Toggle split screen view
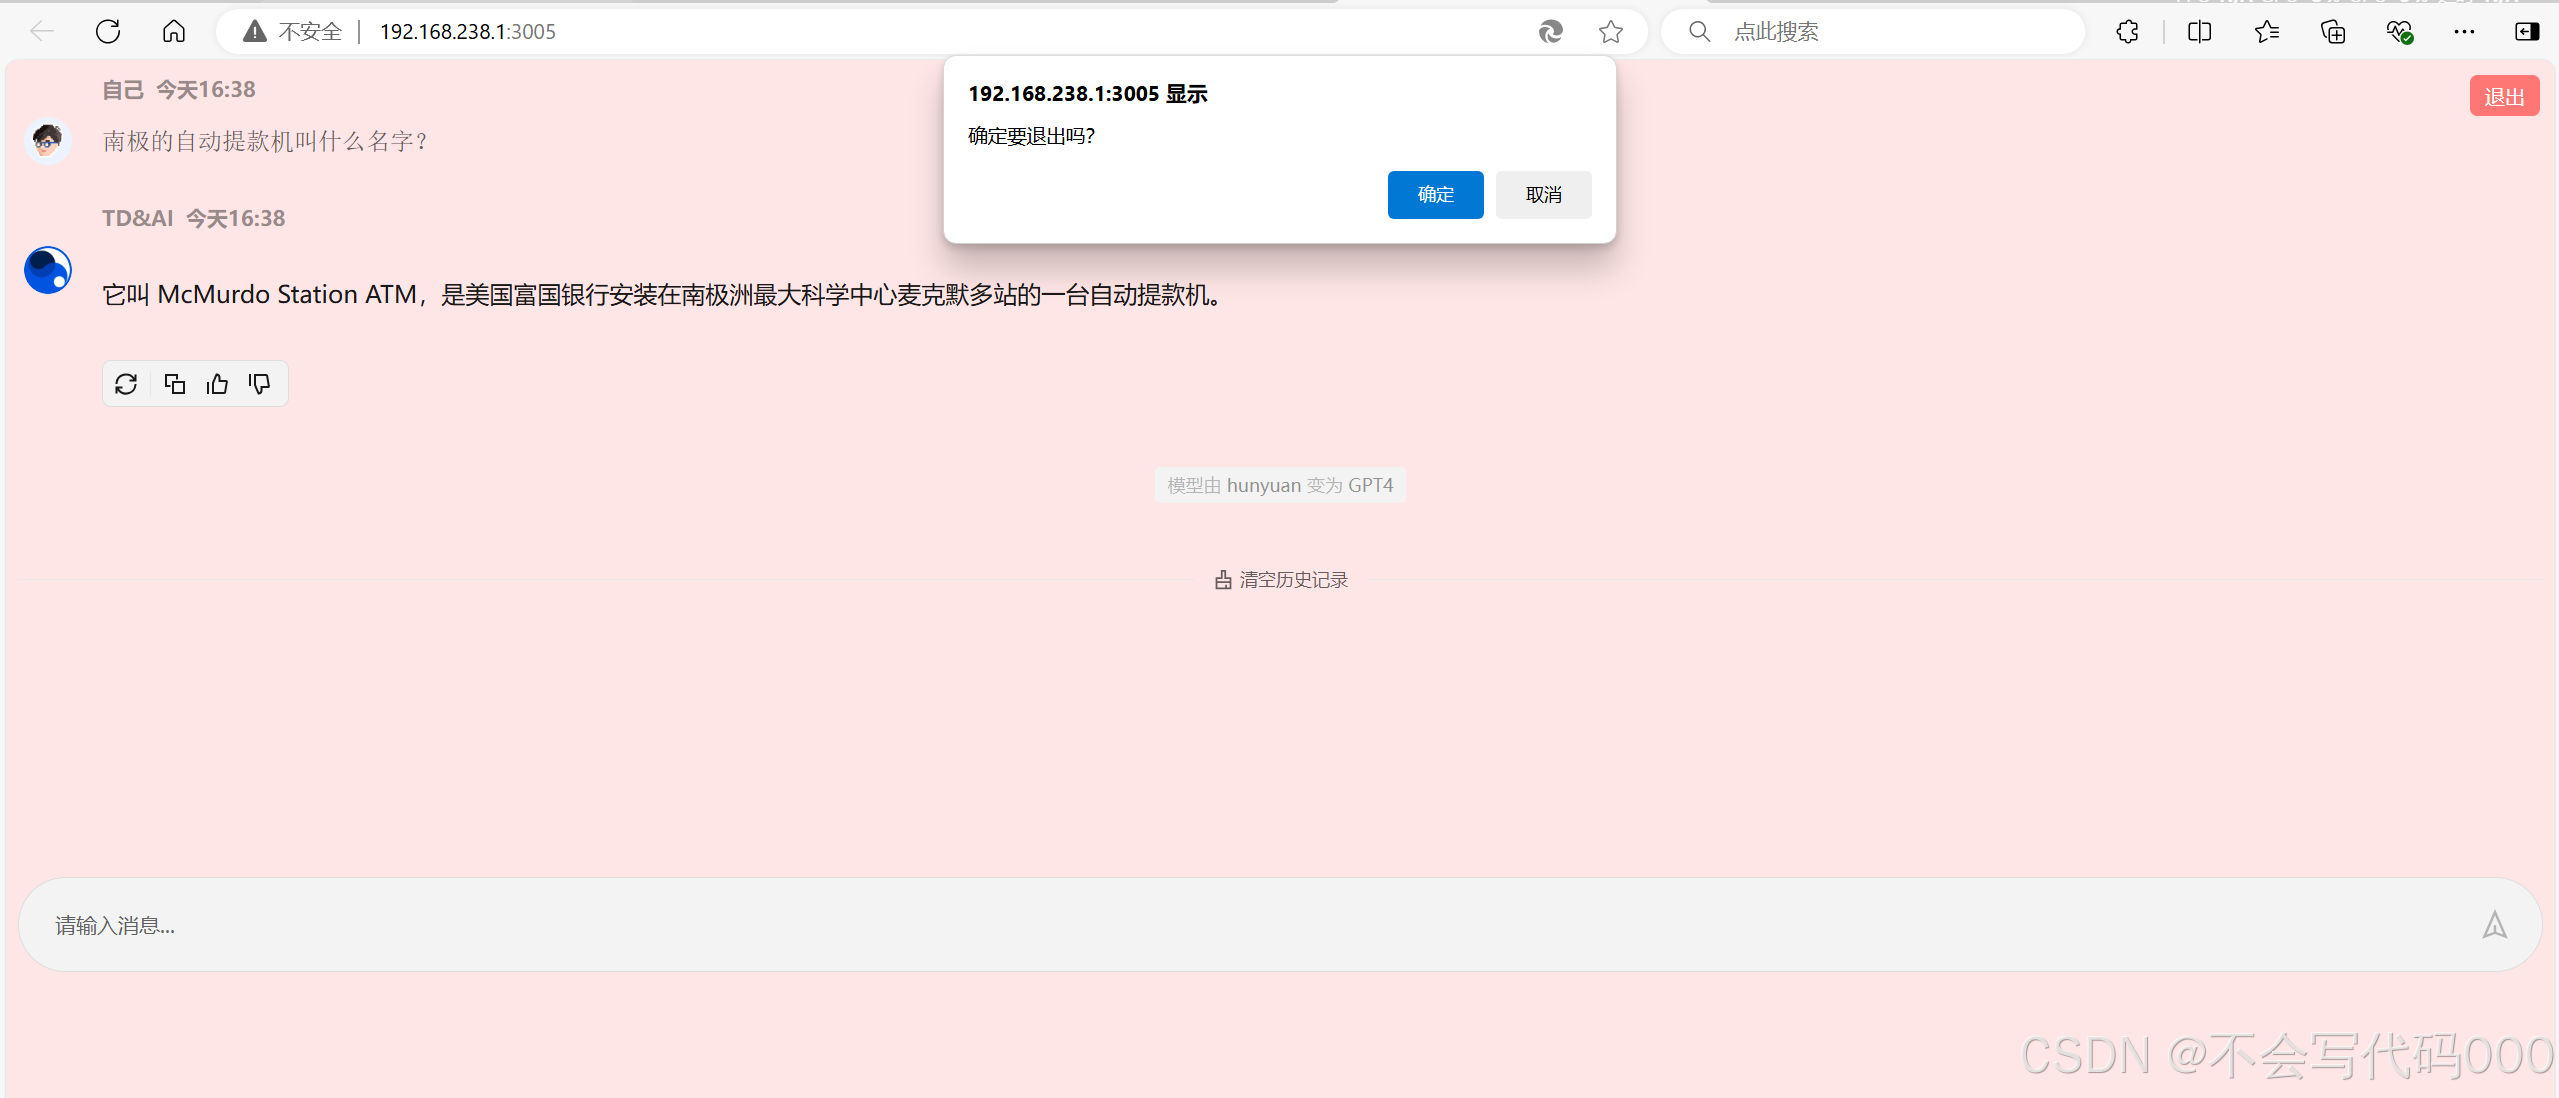This screenshot has width=2559, height=1098. [2199, 32]
